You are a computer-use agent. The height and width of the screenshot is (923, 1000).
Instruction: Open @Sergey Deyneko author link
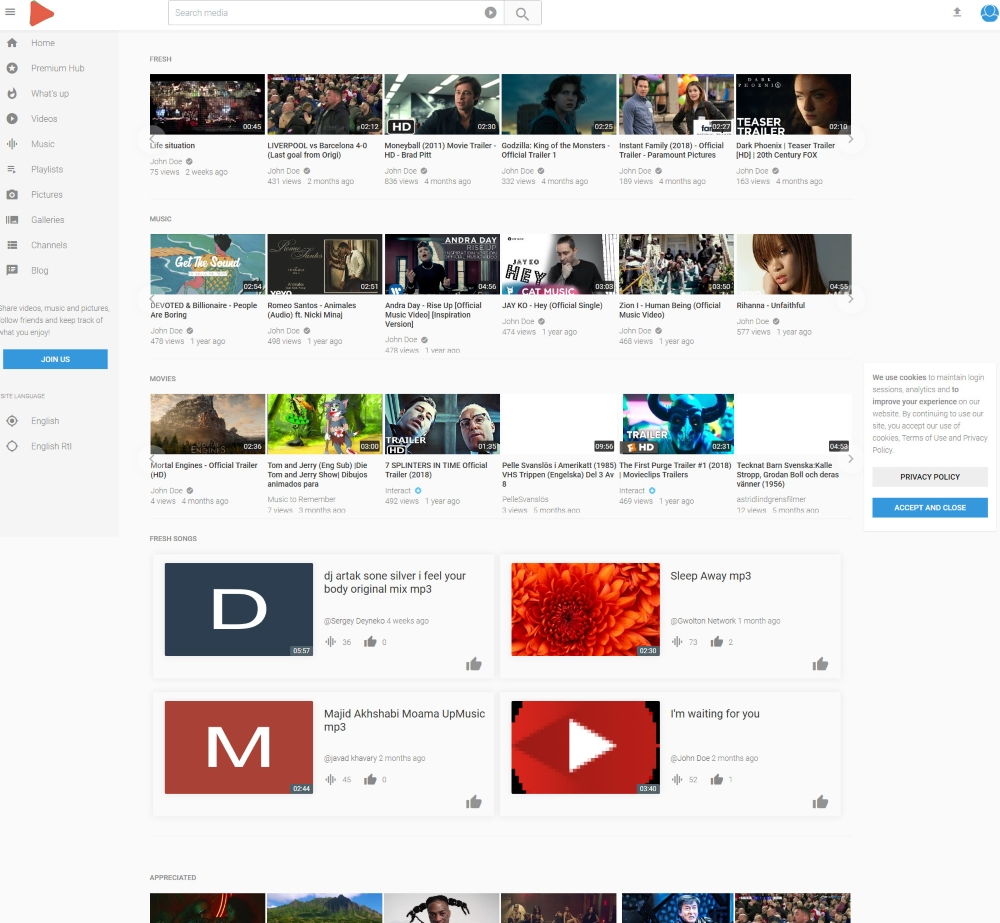(x=354, y=621)
